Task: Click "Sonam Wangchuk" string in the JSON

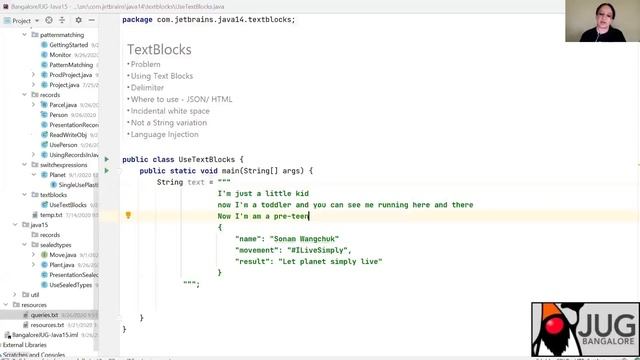Action: pyautogui.click(x=304, y=239)
